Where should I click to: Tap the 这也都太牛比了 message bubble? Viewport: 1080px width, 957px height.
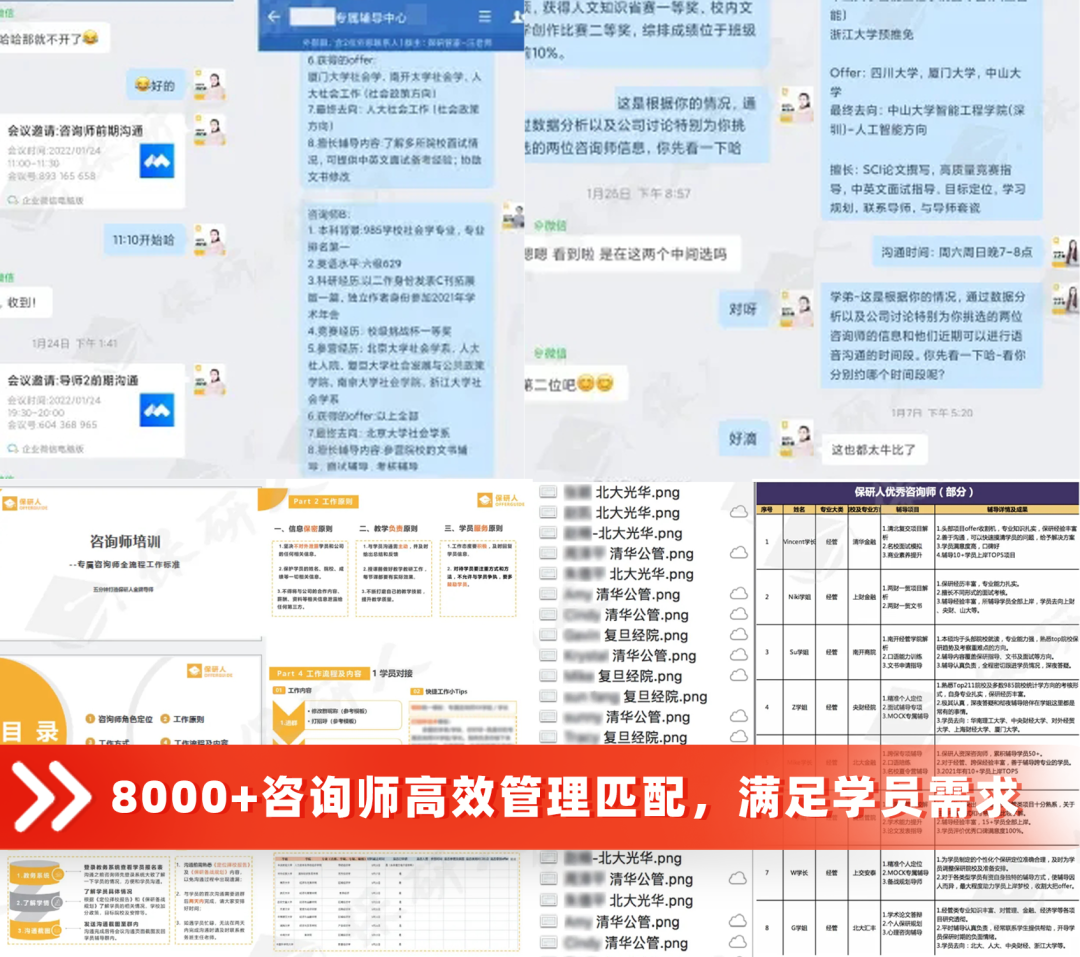pos(873,449)
